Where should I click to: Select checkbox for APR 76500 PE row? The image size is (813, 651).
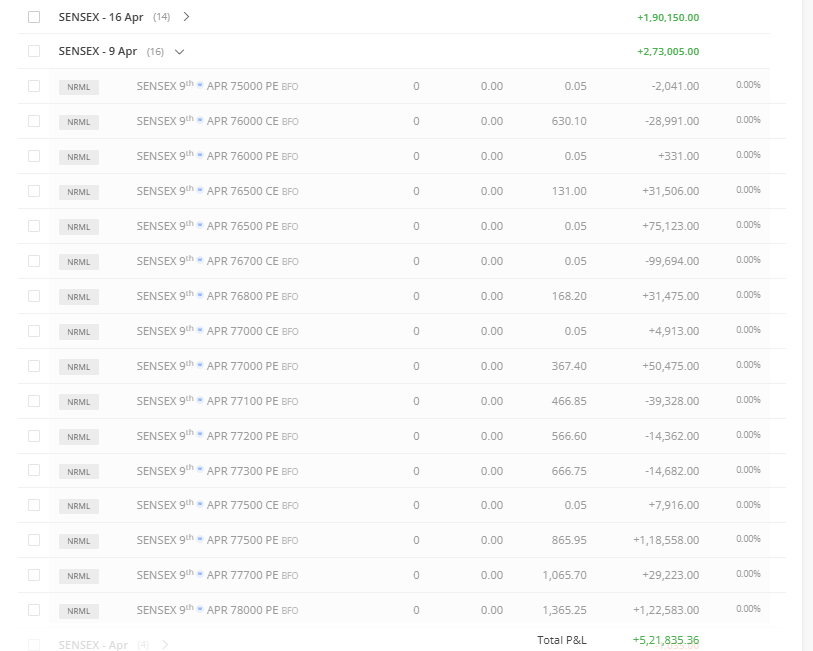34,226
